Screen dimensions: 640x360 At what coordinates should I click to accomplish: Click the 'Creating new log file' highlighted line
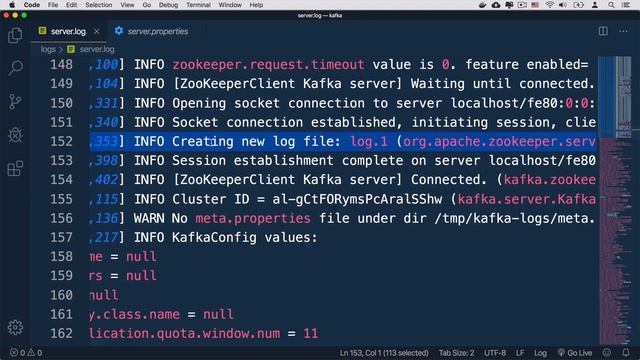[343, 142]
